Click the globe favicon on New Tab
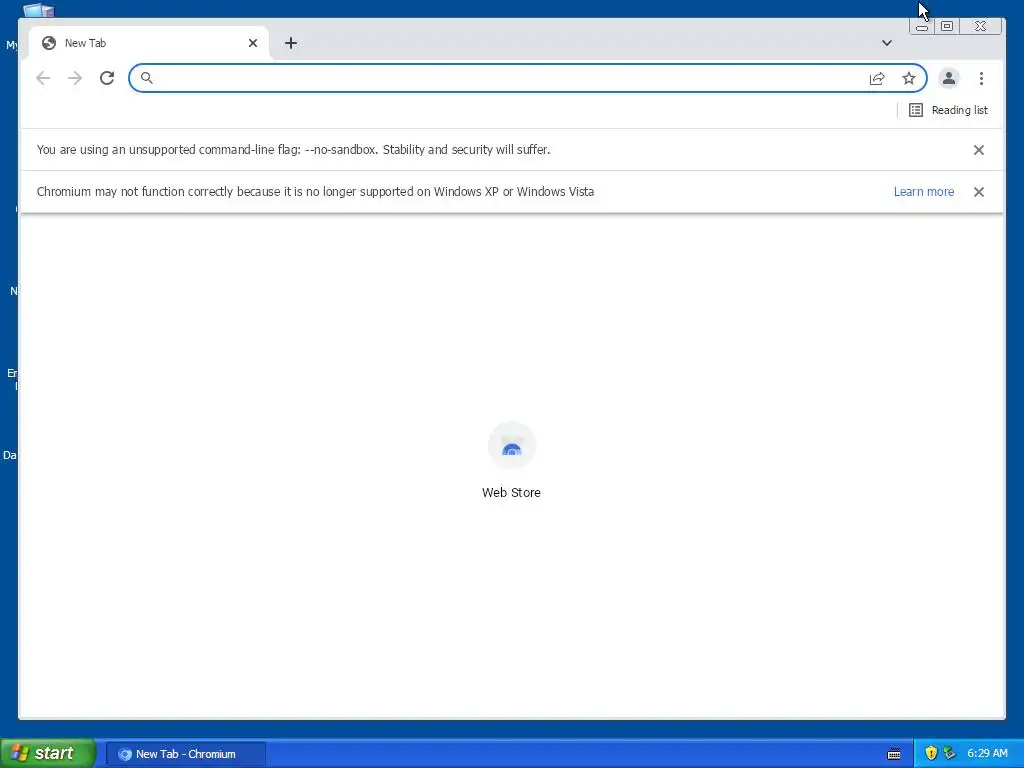The width and height of the screenshot is (1024, 768). (x=48, y=43)
